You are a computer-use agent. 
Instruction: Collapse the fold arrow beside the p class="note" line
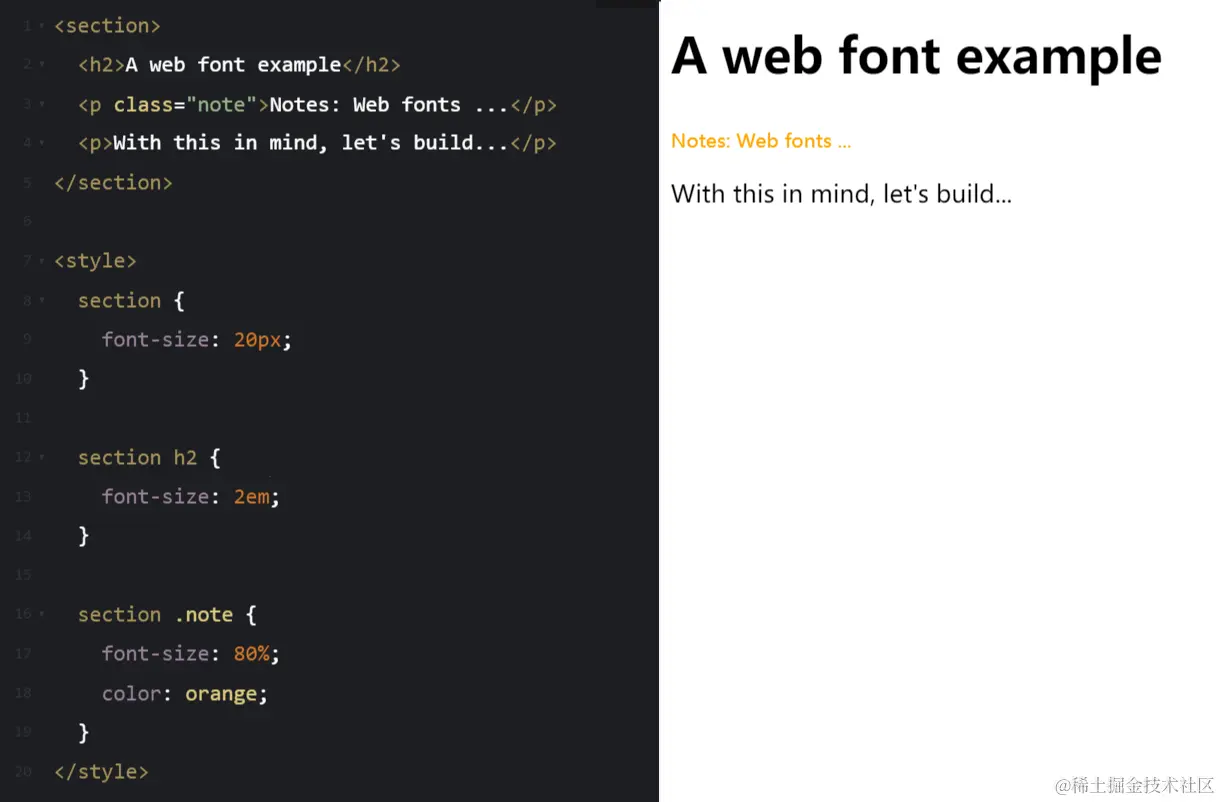[x=41, y=104]
